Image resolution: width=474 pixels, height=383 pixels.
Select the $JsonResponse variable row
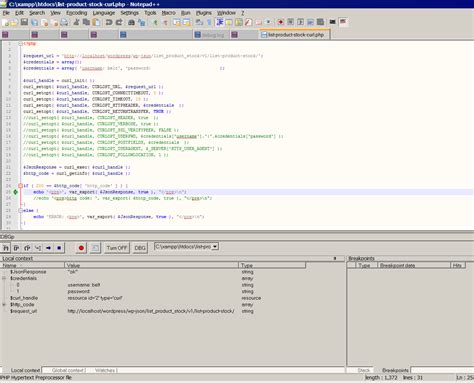(x=28, y=272)
